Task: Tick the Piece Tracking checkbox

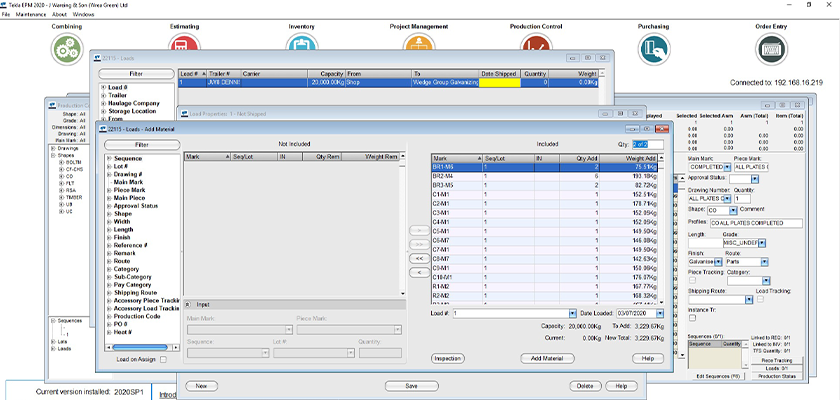Action: click(693, 279)
